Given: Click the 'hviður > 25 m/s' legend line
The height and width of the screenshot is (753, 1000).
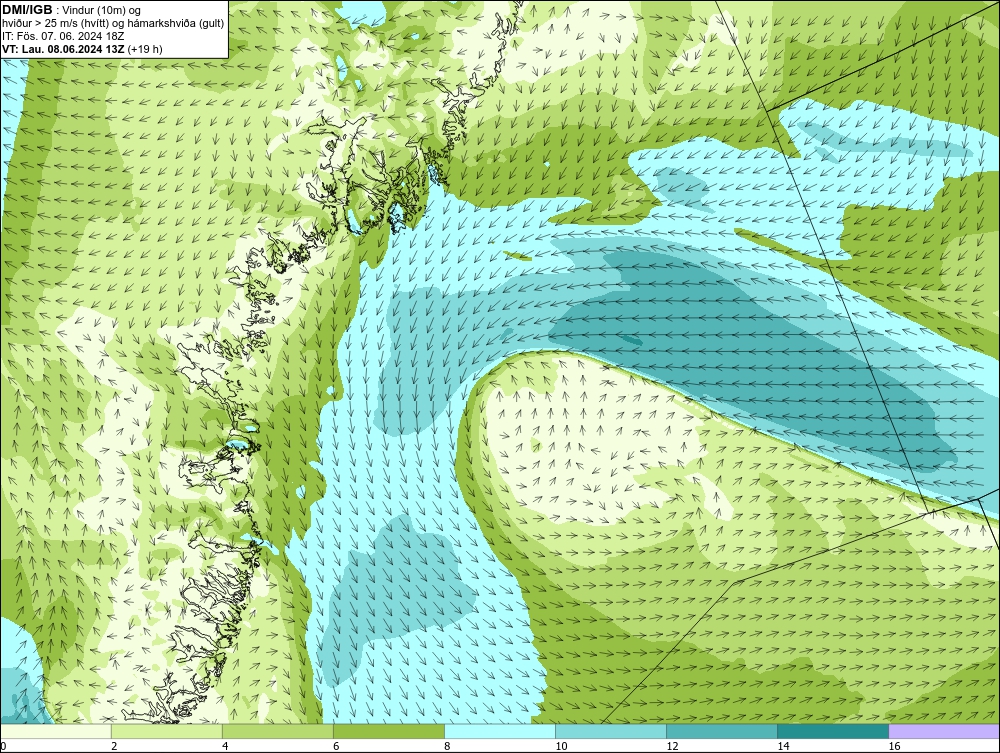Looking at the screenshot, I should point(113,23).
